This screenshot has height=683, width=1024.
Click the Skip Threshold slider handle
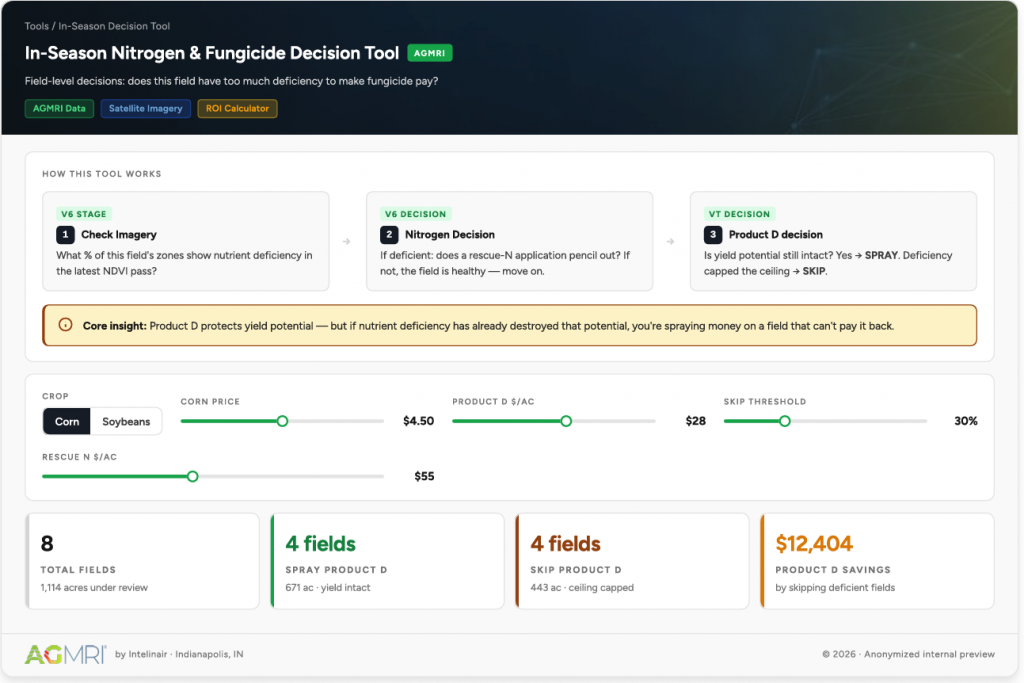pos(785,421)
